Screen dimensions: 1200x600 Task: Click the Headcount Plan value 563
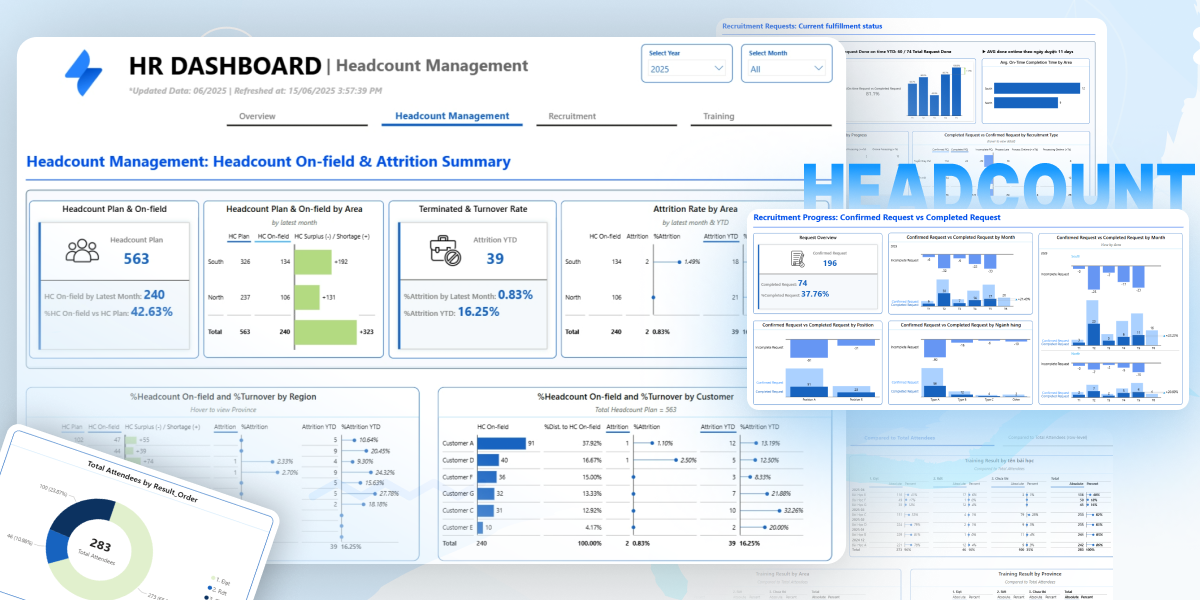(136, 259)
